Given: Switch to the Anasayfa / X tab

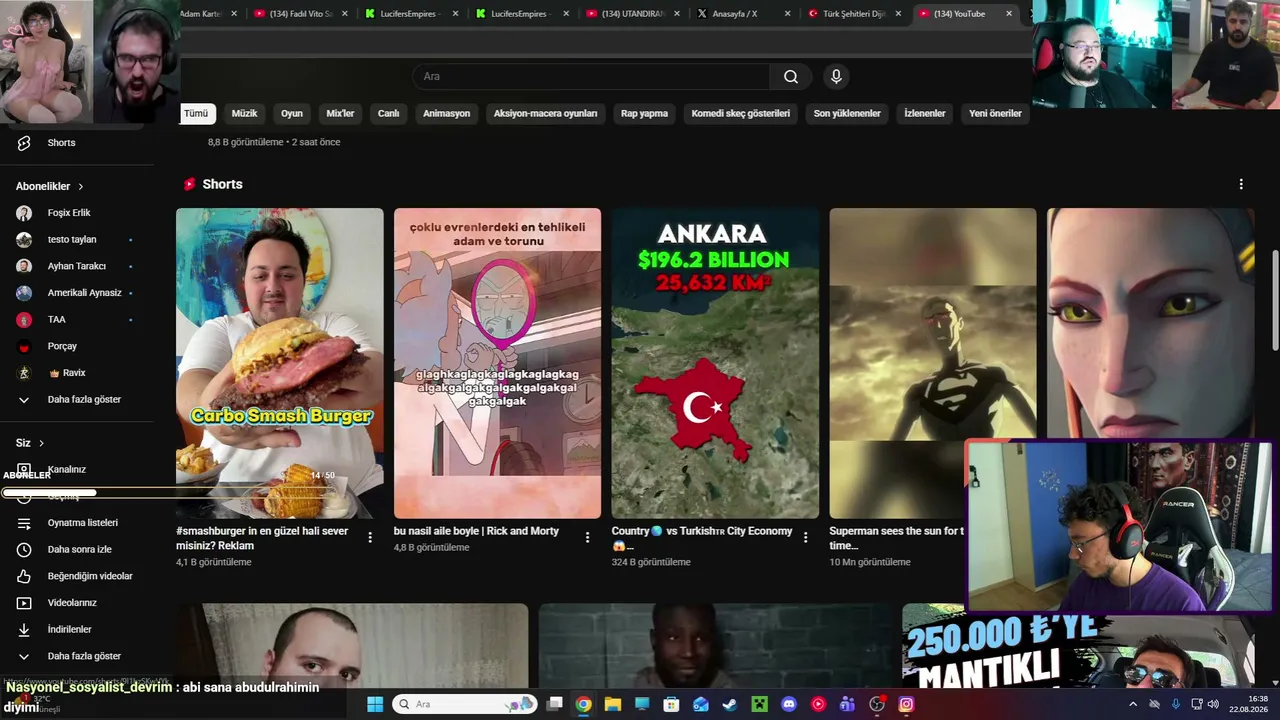Looking at the screenshot, I should coord(742,14).
